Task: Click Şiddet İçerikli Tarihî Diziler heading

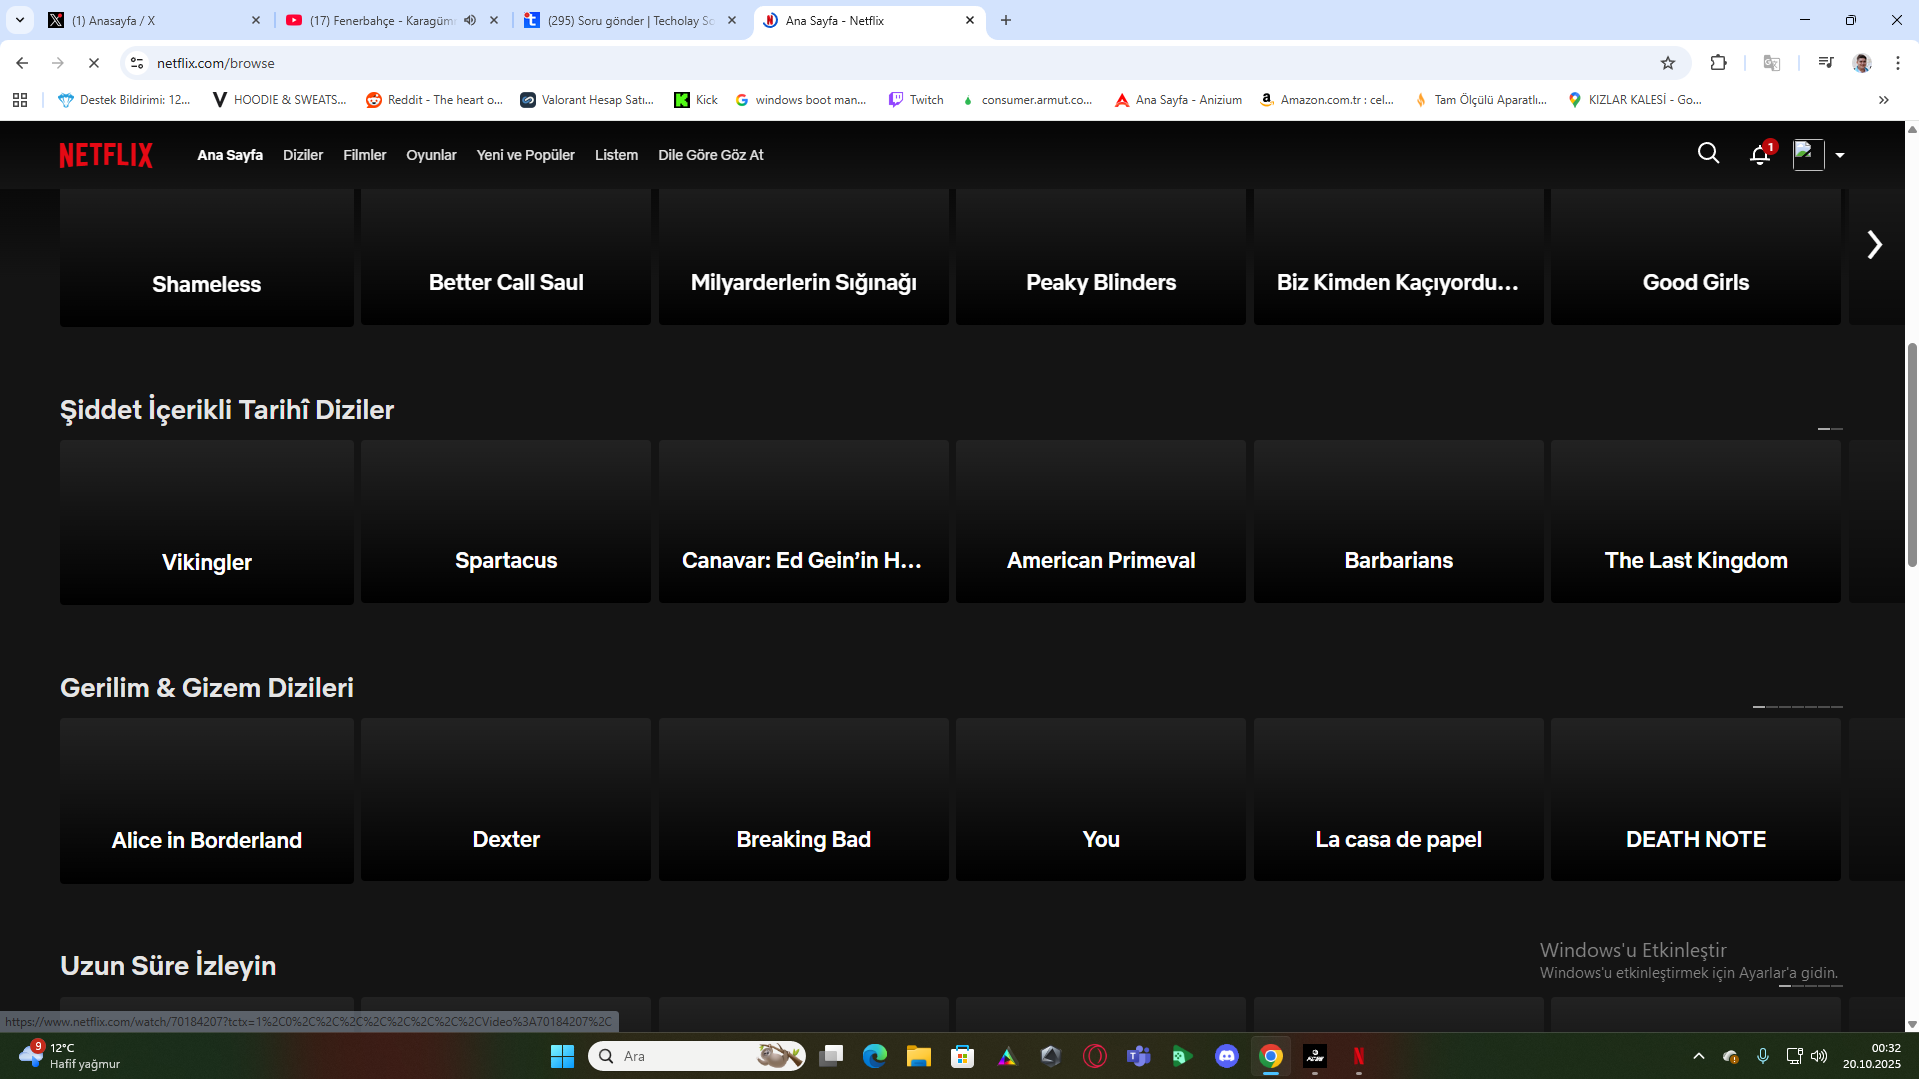Action: pyautogui.click(x=227, y=410)
